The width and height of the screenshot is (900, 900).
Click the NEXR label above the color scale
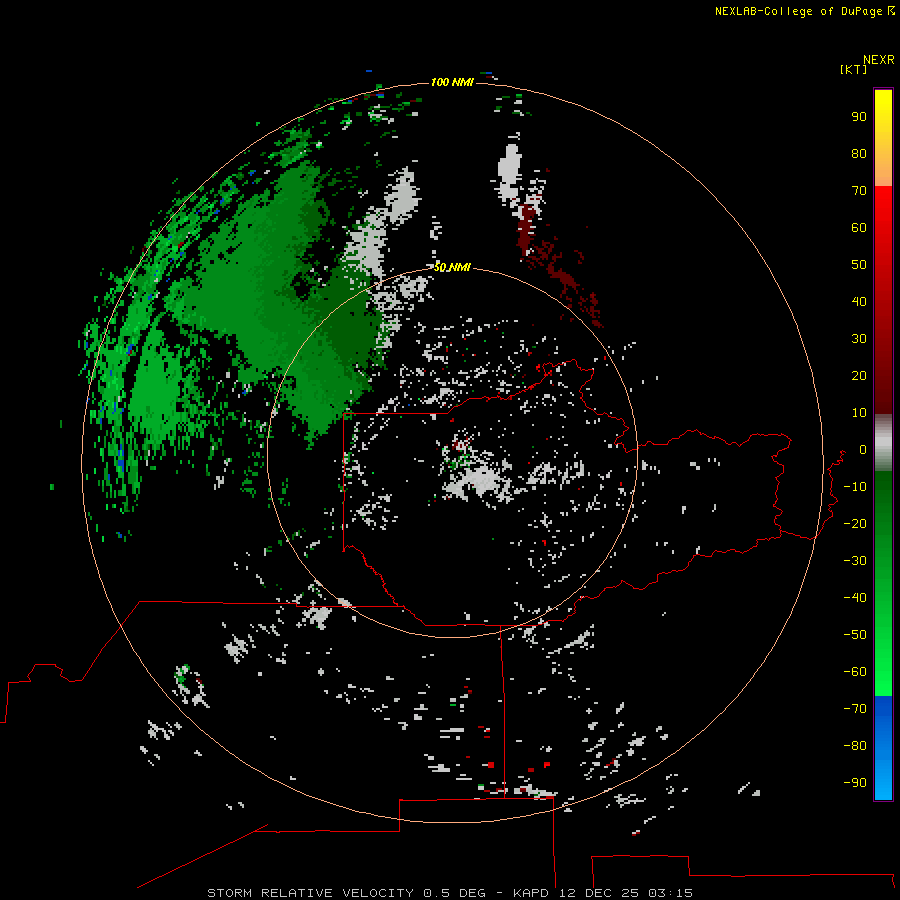coord(879,60)
